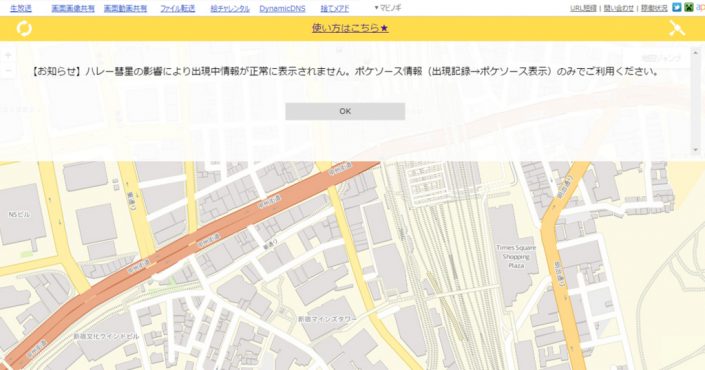The image size is (705, 370).
Task: Click the green Minecraft creeper icon
Action: click(x=689, y=7)
